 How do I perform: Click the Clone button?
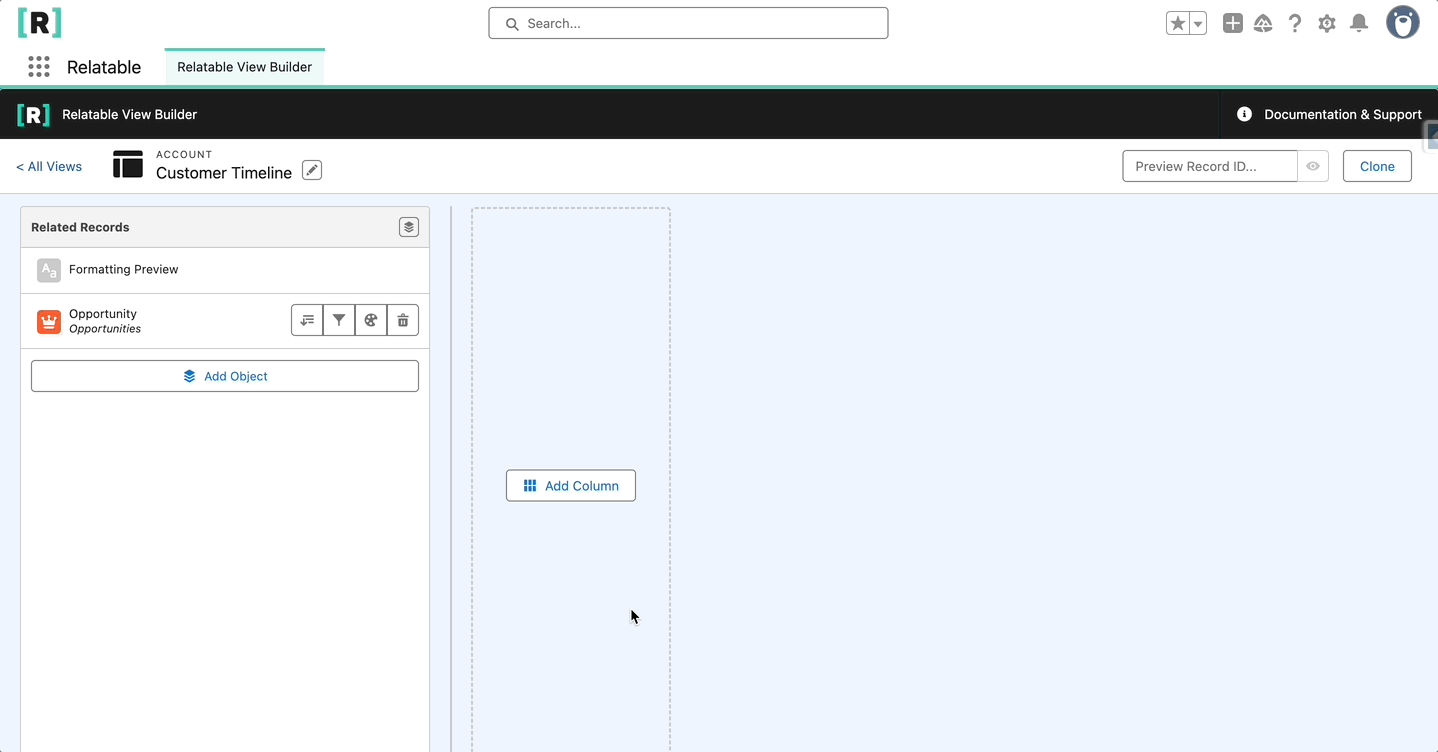point(1377,167)
